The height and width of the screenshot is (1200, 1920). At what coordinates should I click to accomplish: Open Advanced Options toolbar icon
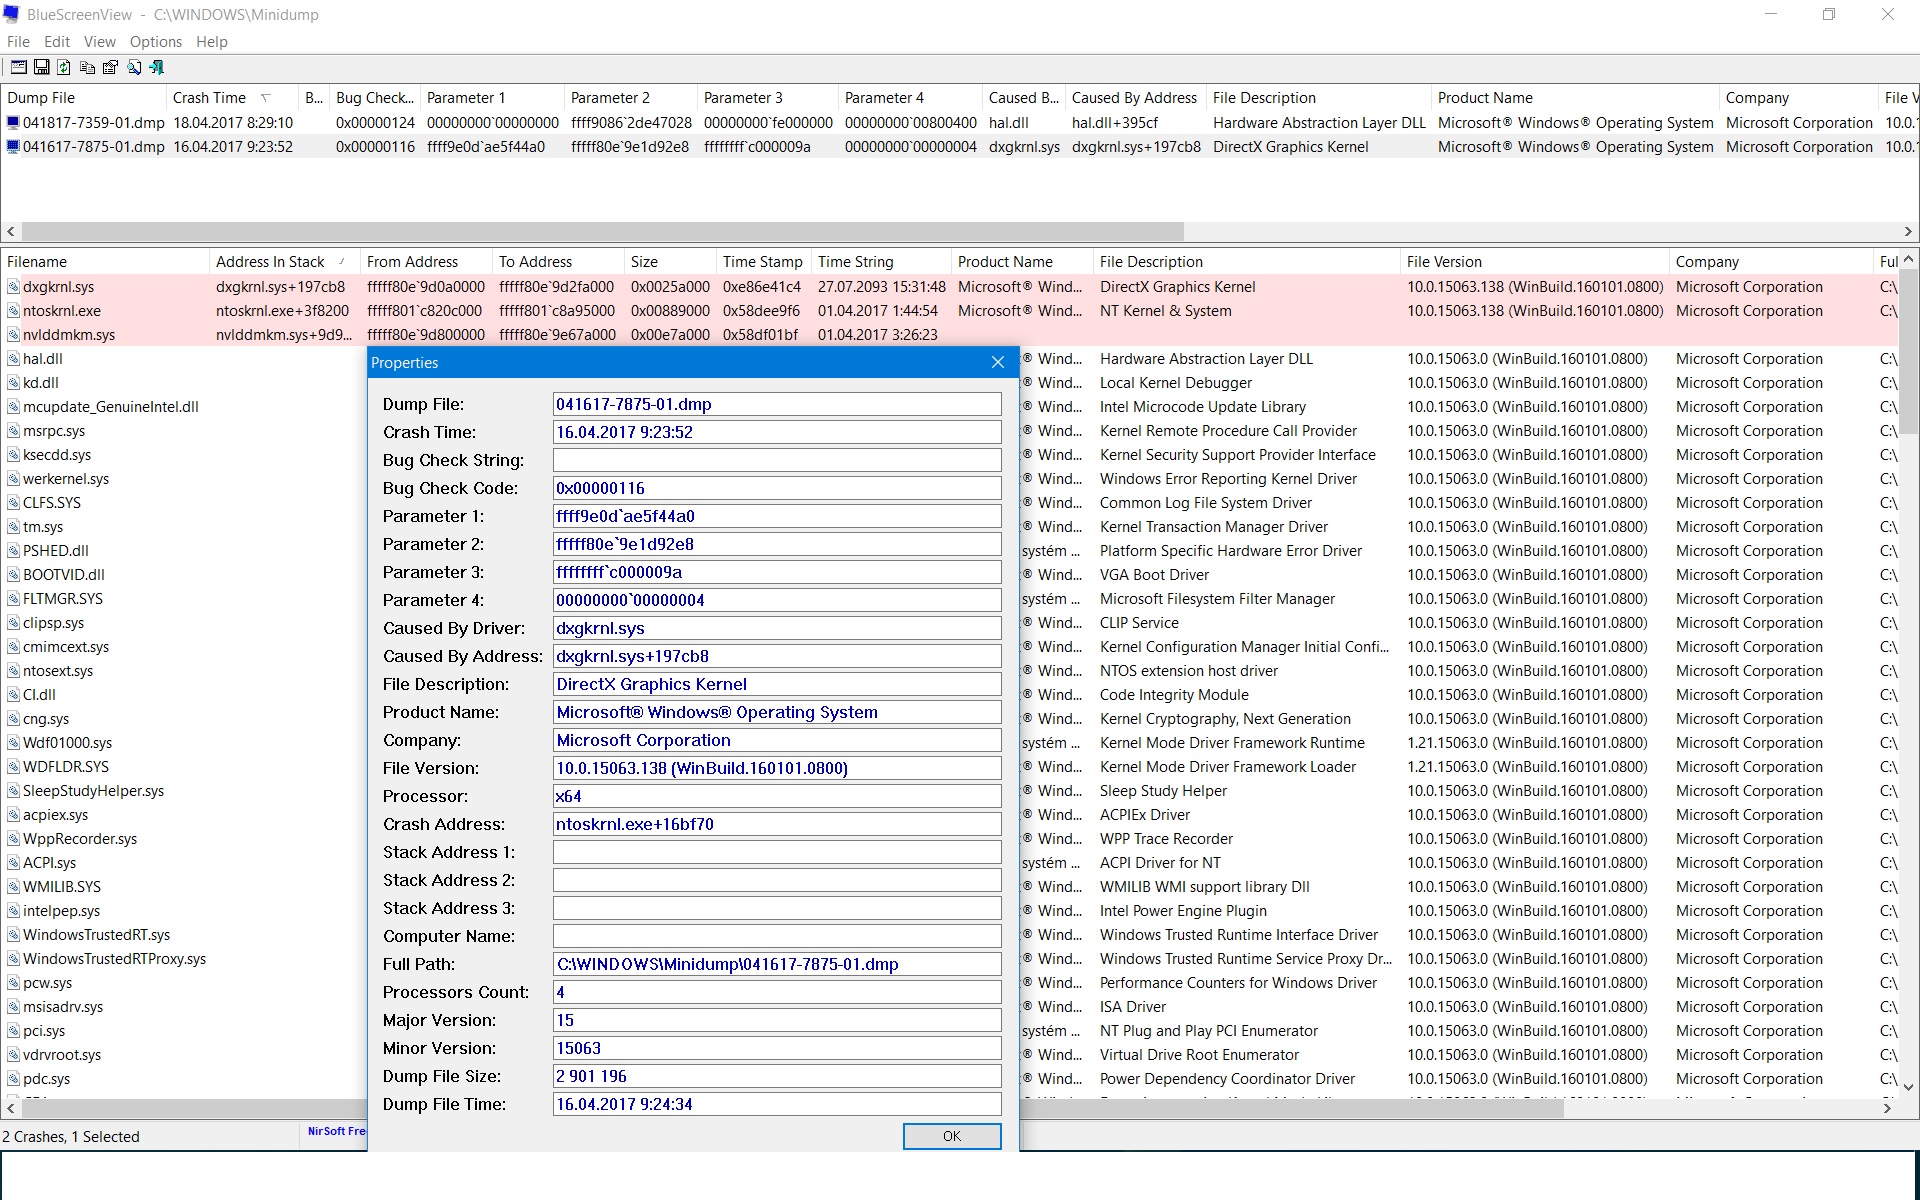[x=19, y=67]
